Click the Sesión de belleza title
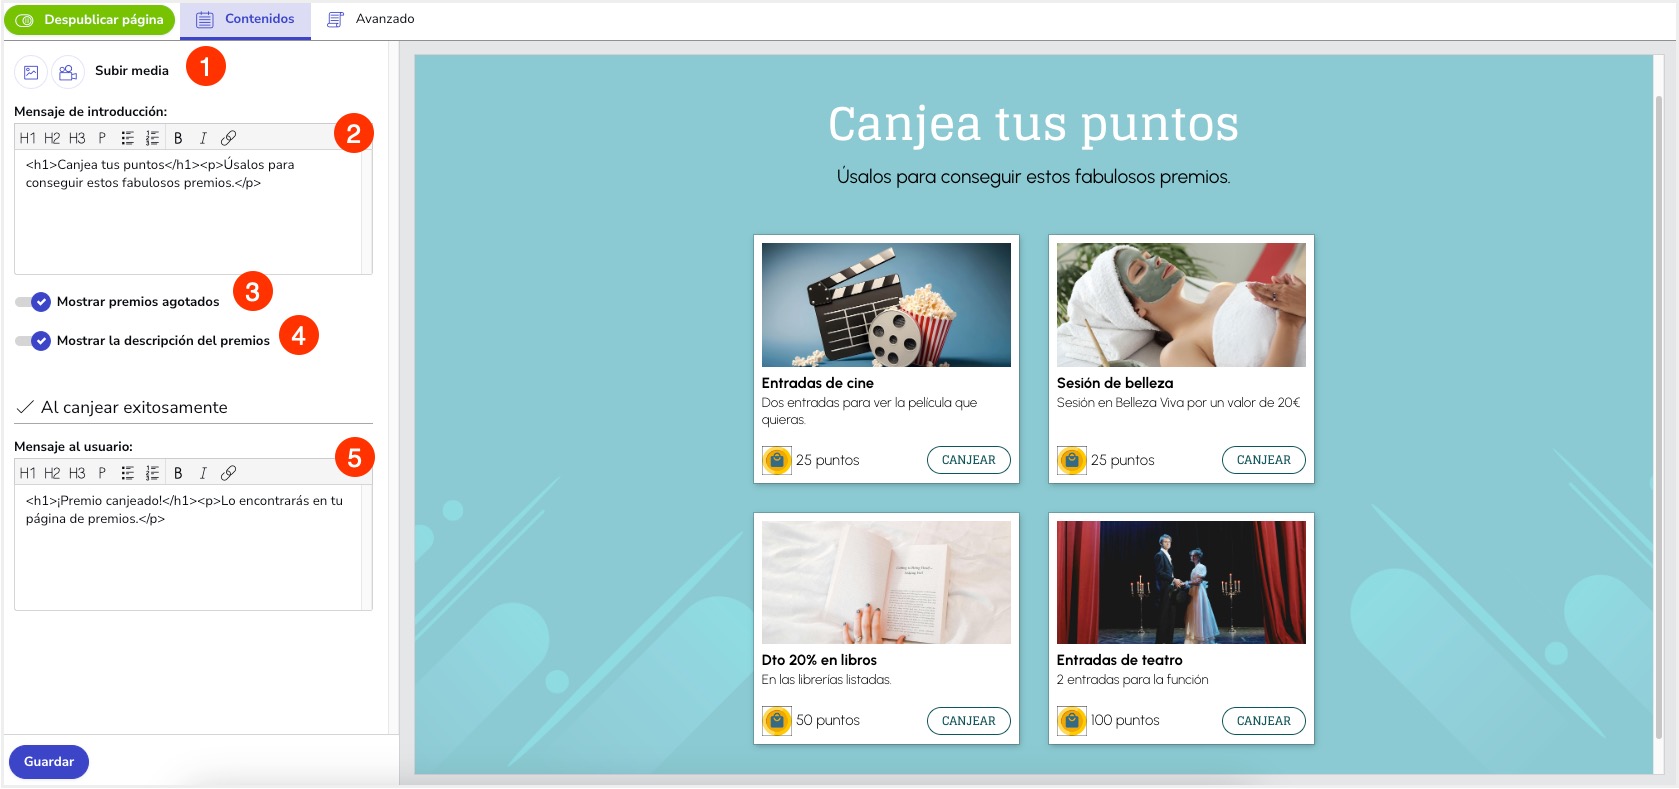This screenshot has height=789, width=1679. point(1115,383)
